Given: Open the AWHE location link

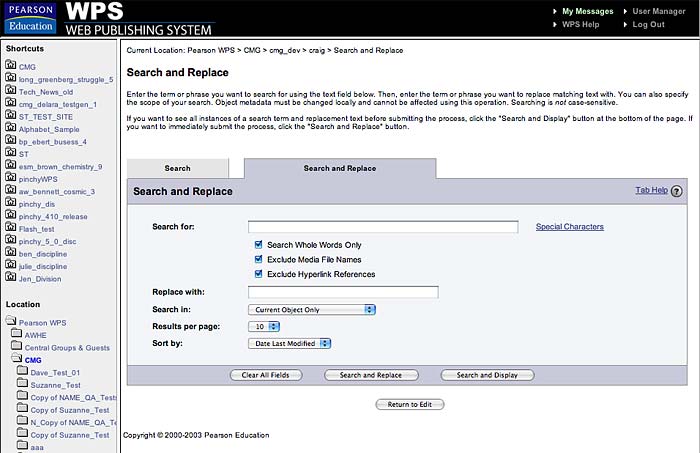Looking at the screenshot, I should (35, 335).
